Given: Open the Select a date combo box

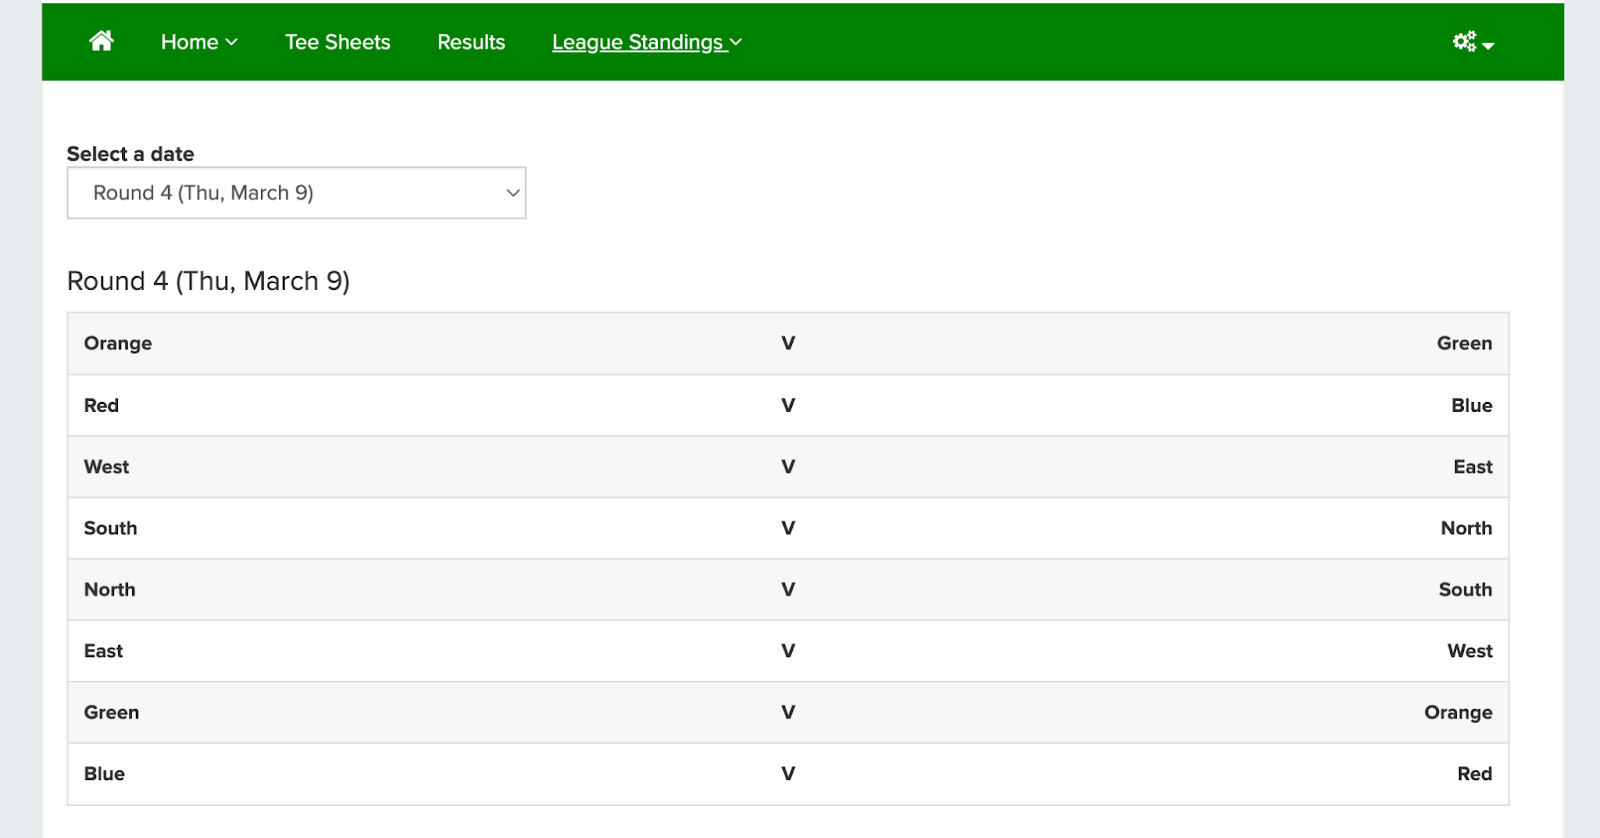Looking at the screenshot, I should coord(296,193).
